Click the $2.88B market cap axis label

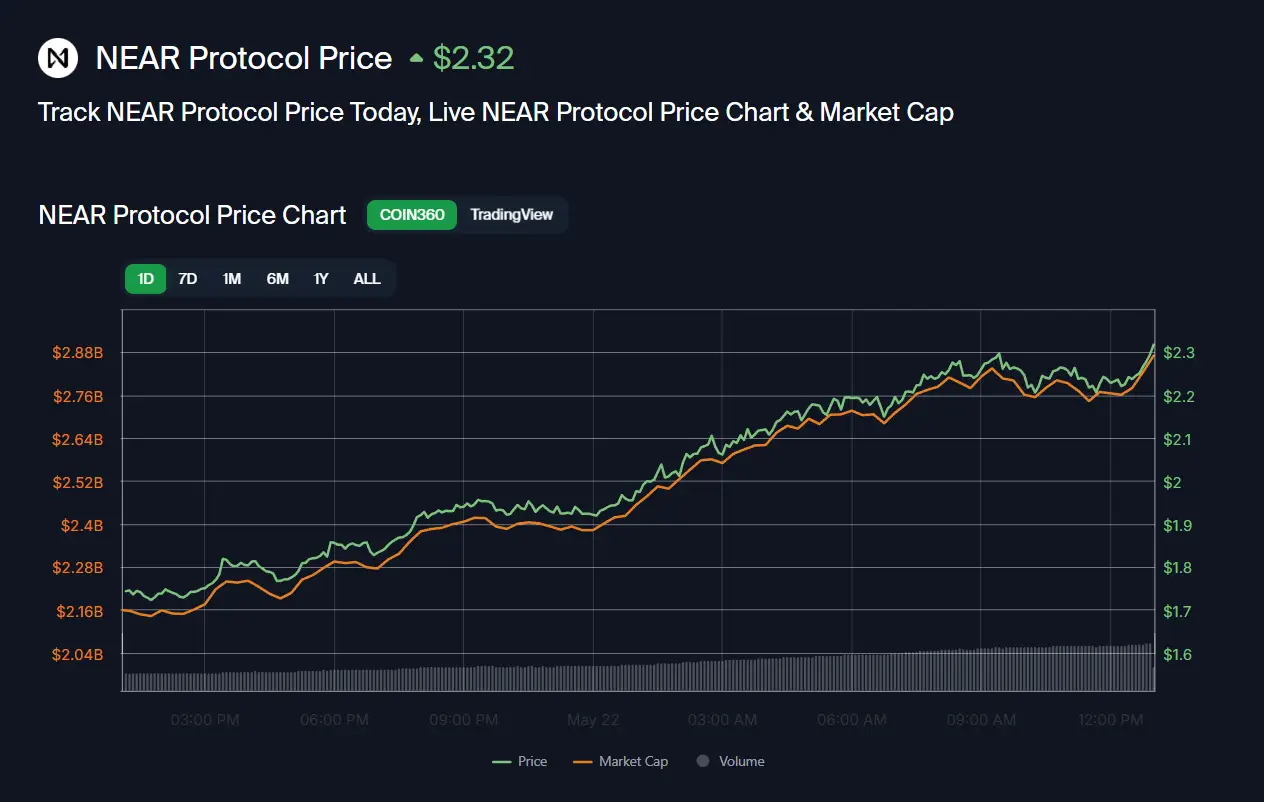78,353
